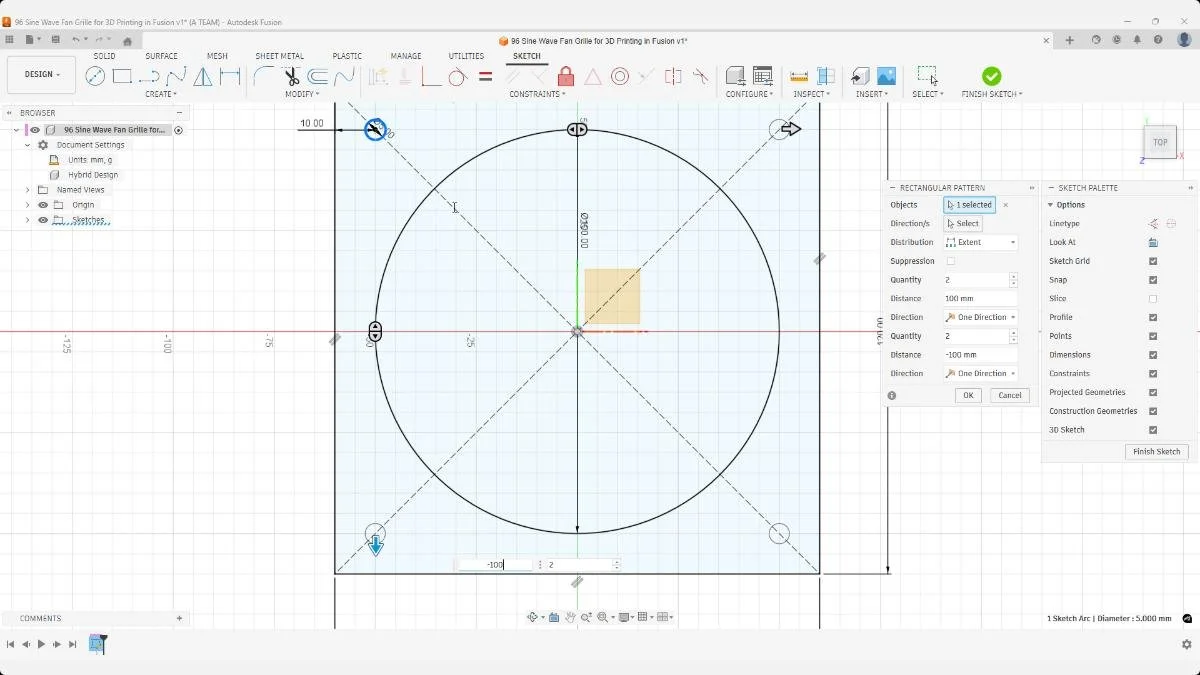
Task: Select the Offset tool in Modify
Action: click(x=318, y=76)
